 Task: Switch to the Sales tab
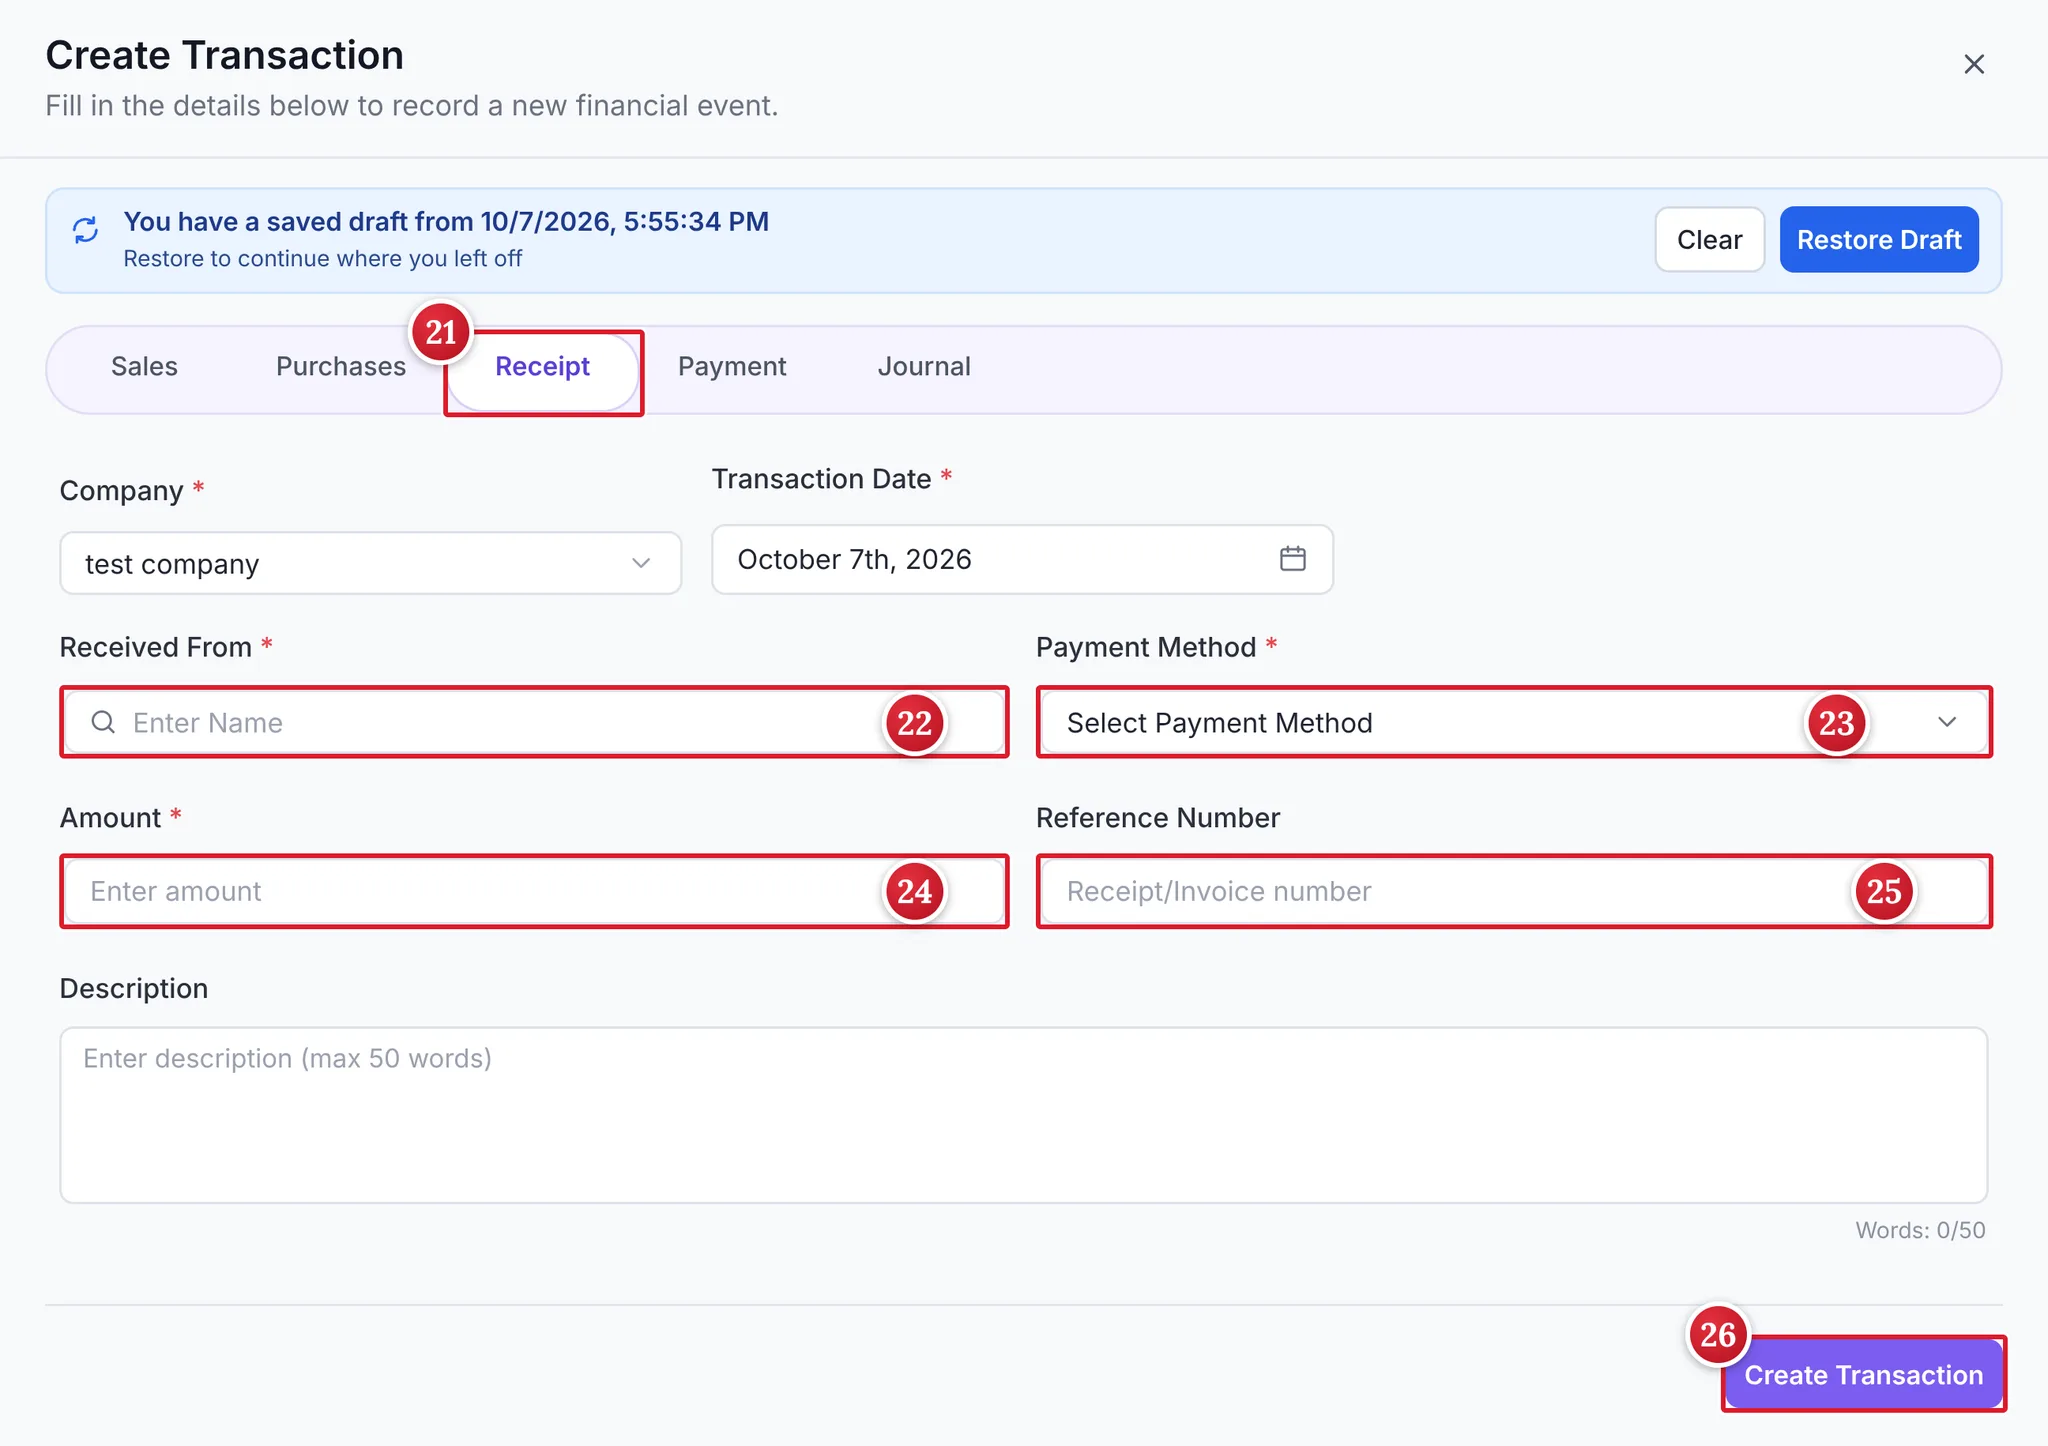[x=144, y=367]
